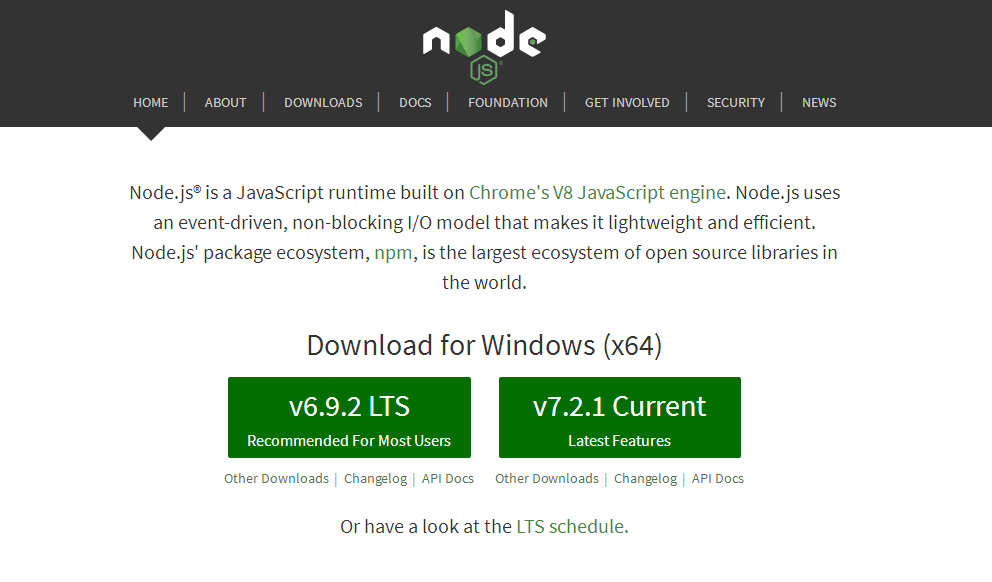
Task: Follow the npm link
Action: coord(393,252)
